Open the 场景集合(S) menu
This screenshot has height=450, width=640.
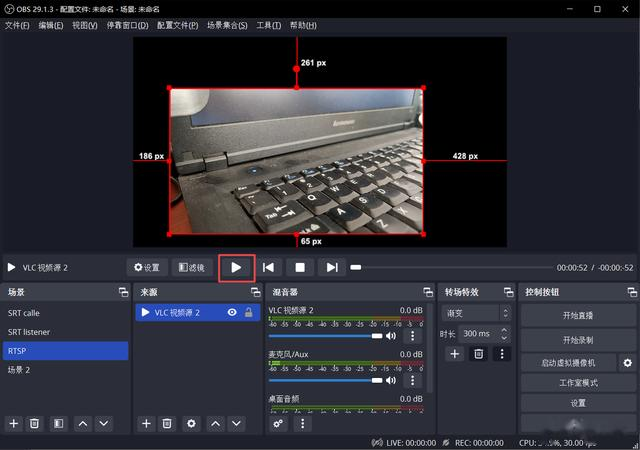pyautogui.click(x=227, y=25)
